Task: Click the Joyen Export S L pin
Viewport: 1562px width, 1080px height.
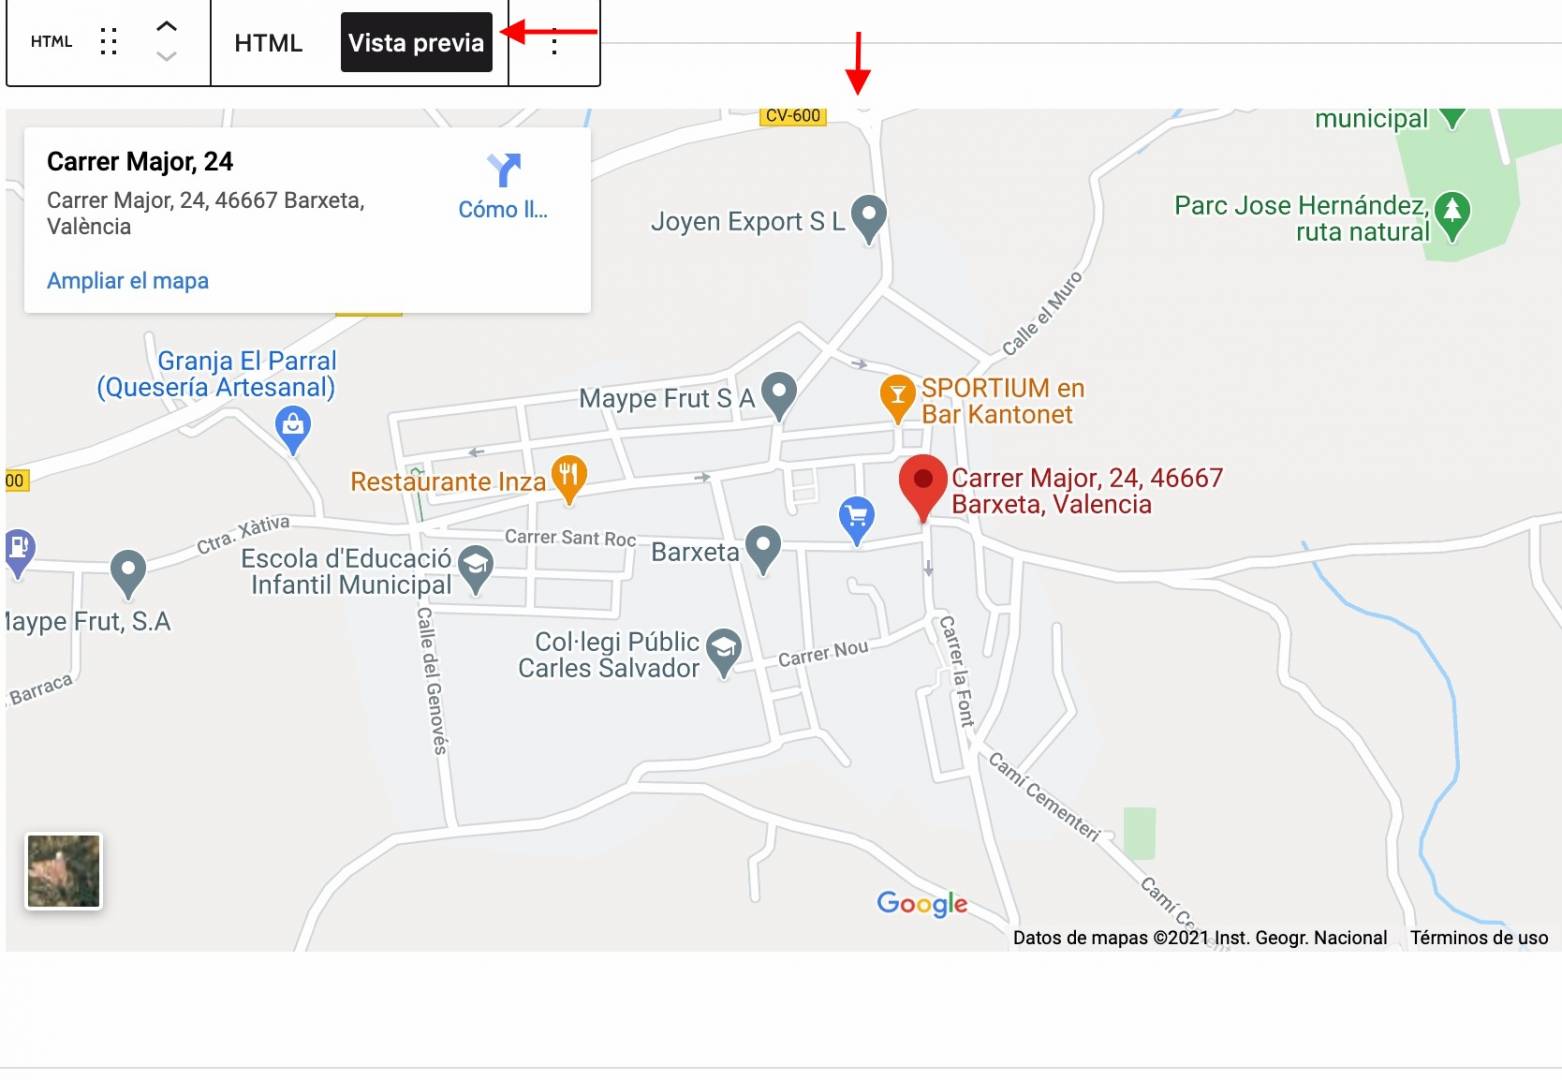Action: (x=868, y=219)
